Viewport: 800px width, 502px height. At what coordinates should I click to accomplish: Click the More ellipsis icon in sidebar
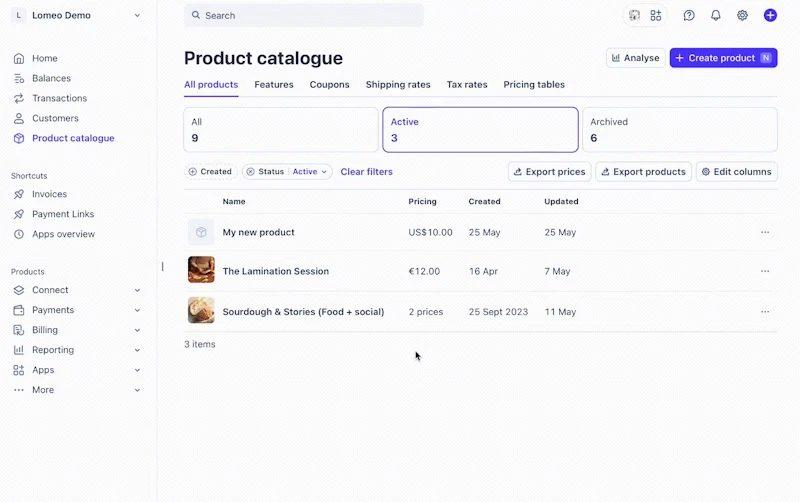click(x=19, y=390)
